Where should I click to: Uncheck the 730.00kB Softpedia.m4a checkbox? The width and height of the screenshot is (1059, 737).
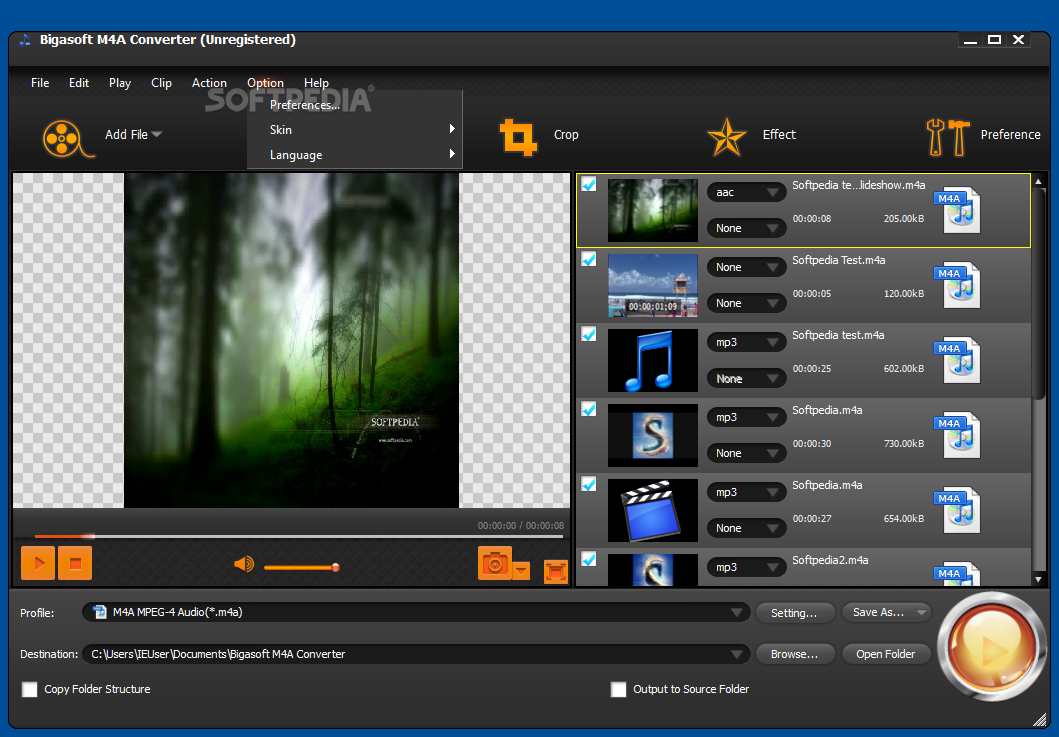click(x=589, y=409)
